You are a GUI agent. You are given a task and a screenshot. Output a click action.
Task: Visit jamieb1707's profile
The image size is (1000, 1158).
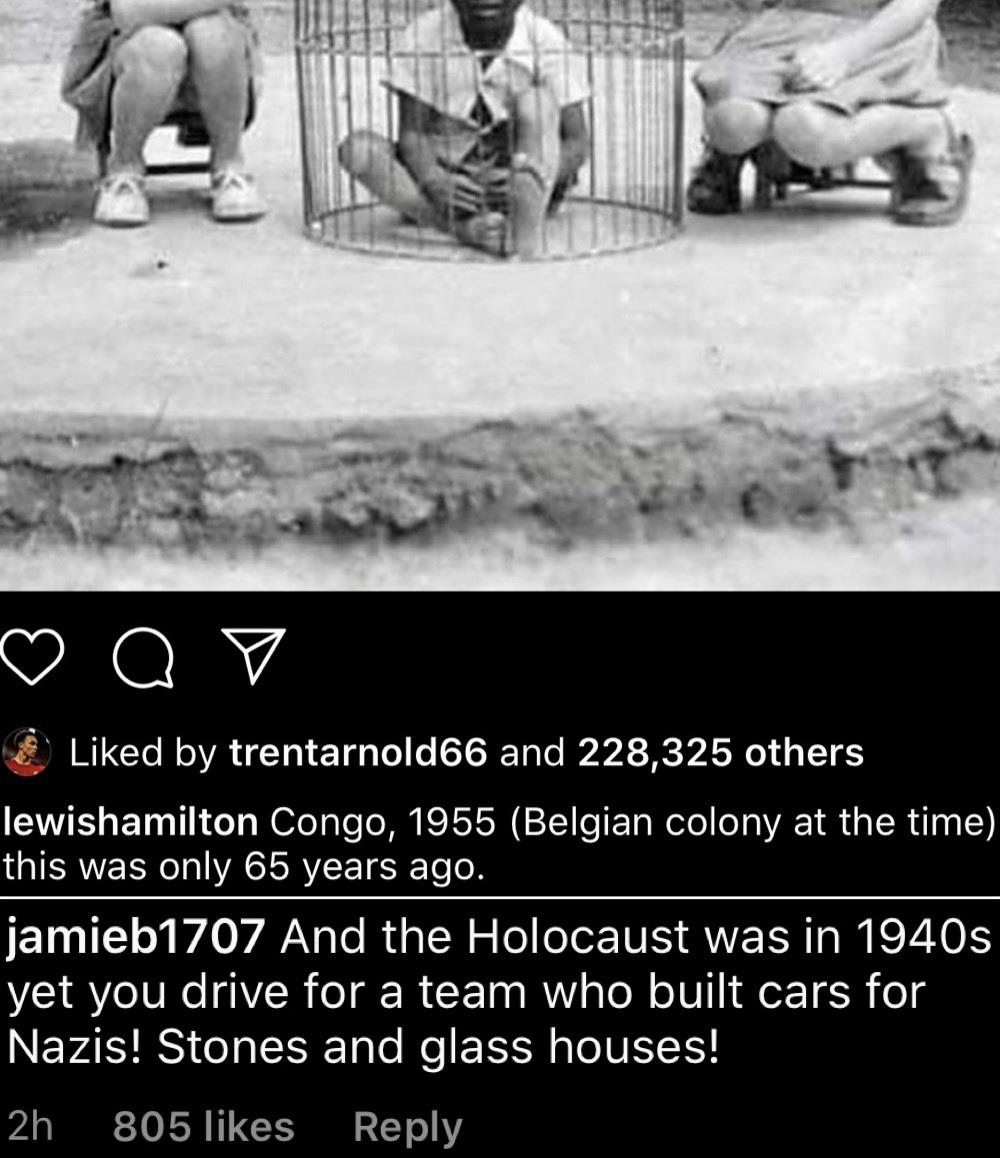pos(137,936)
